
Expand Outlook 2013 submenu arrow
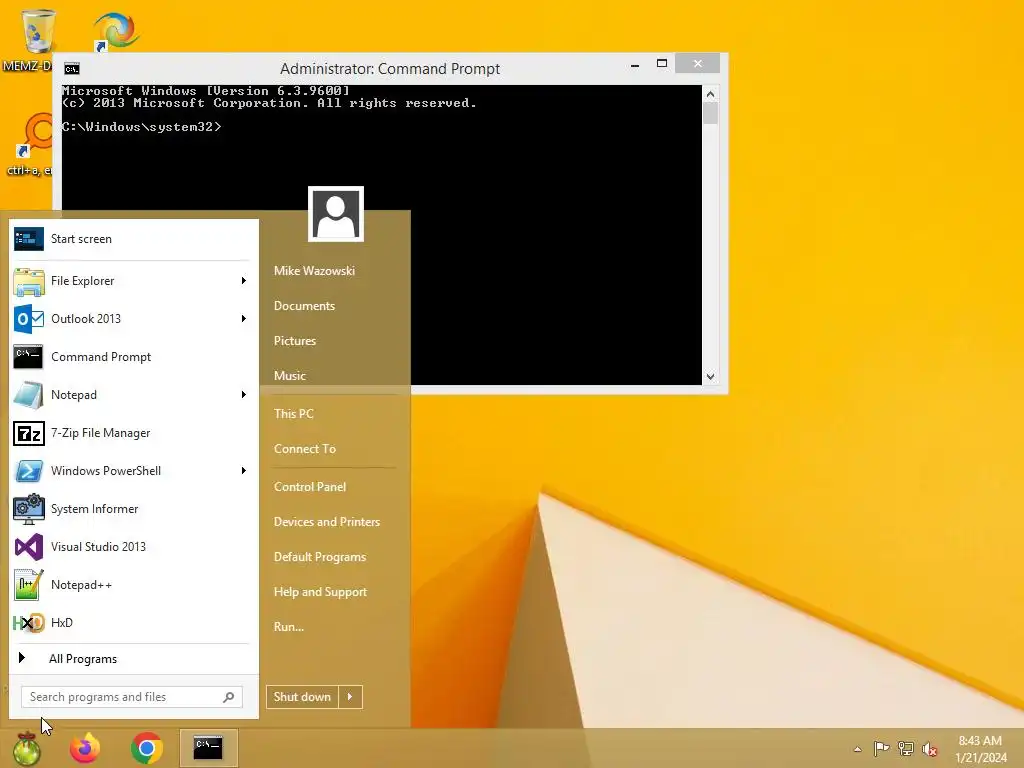tap(243, 319)
